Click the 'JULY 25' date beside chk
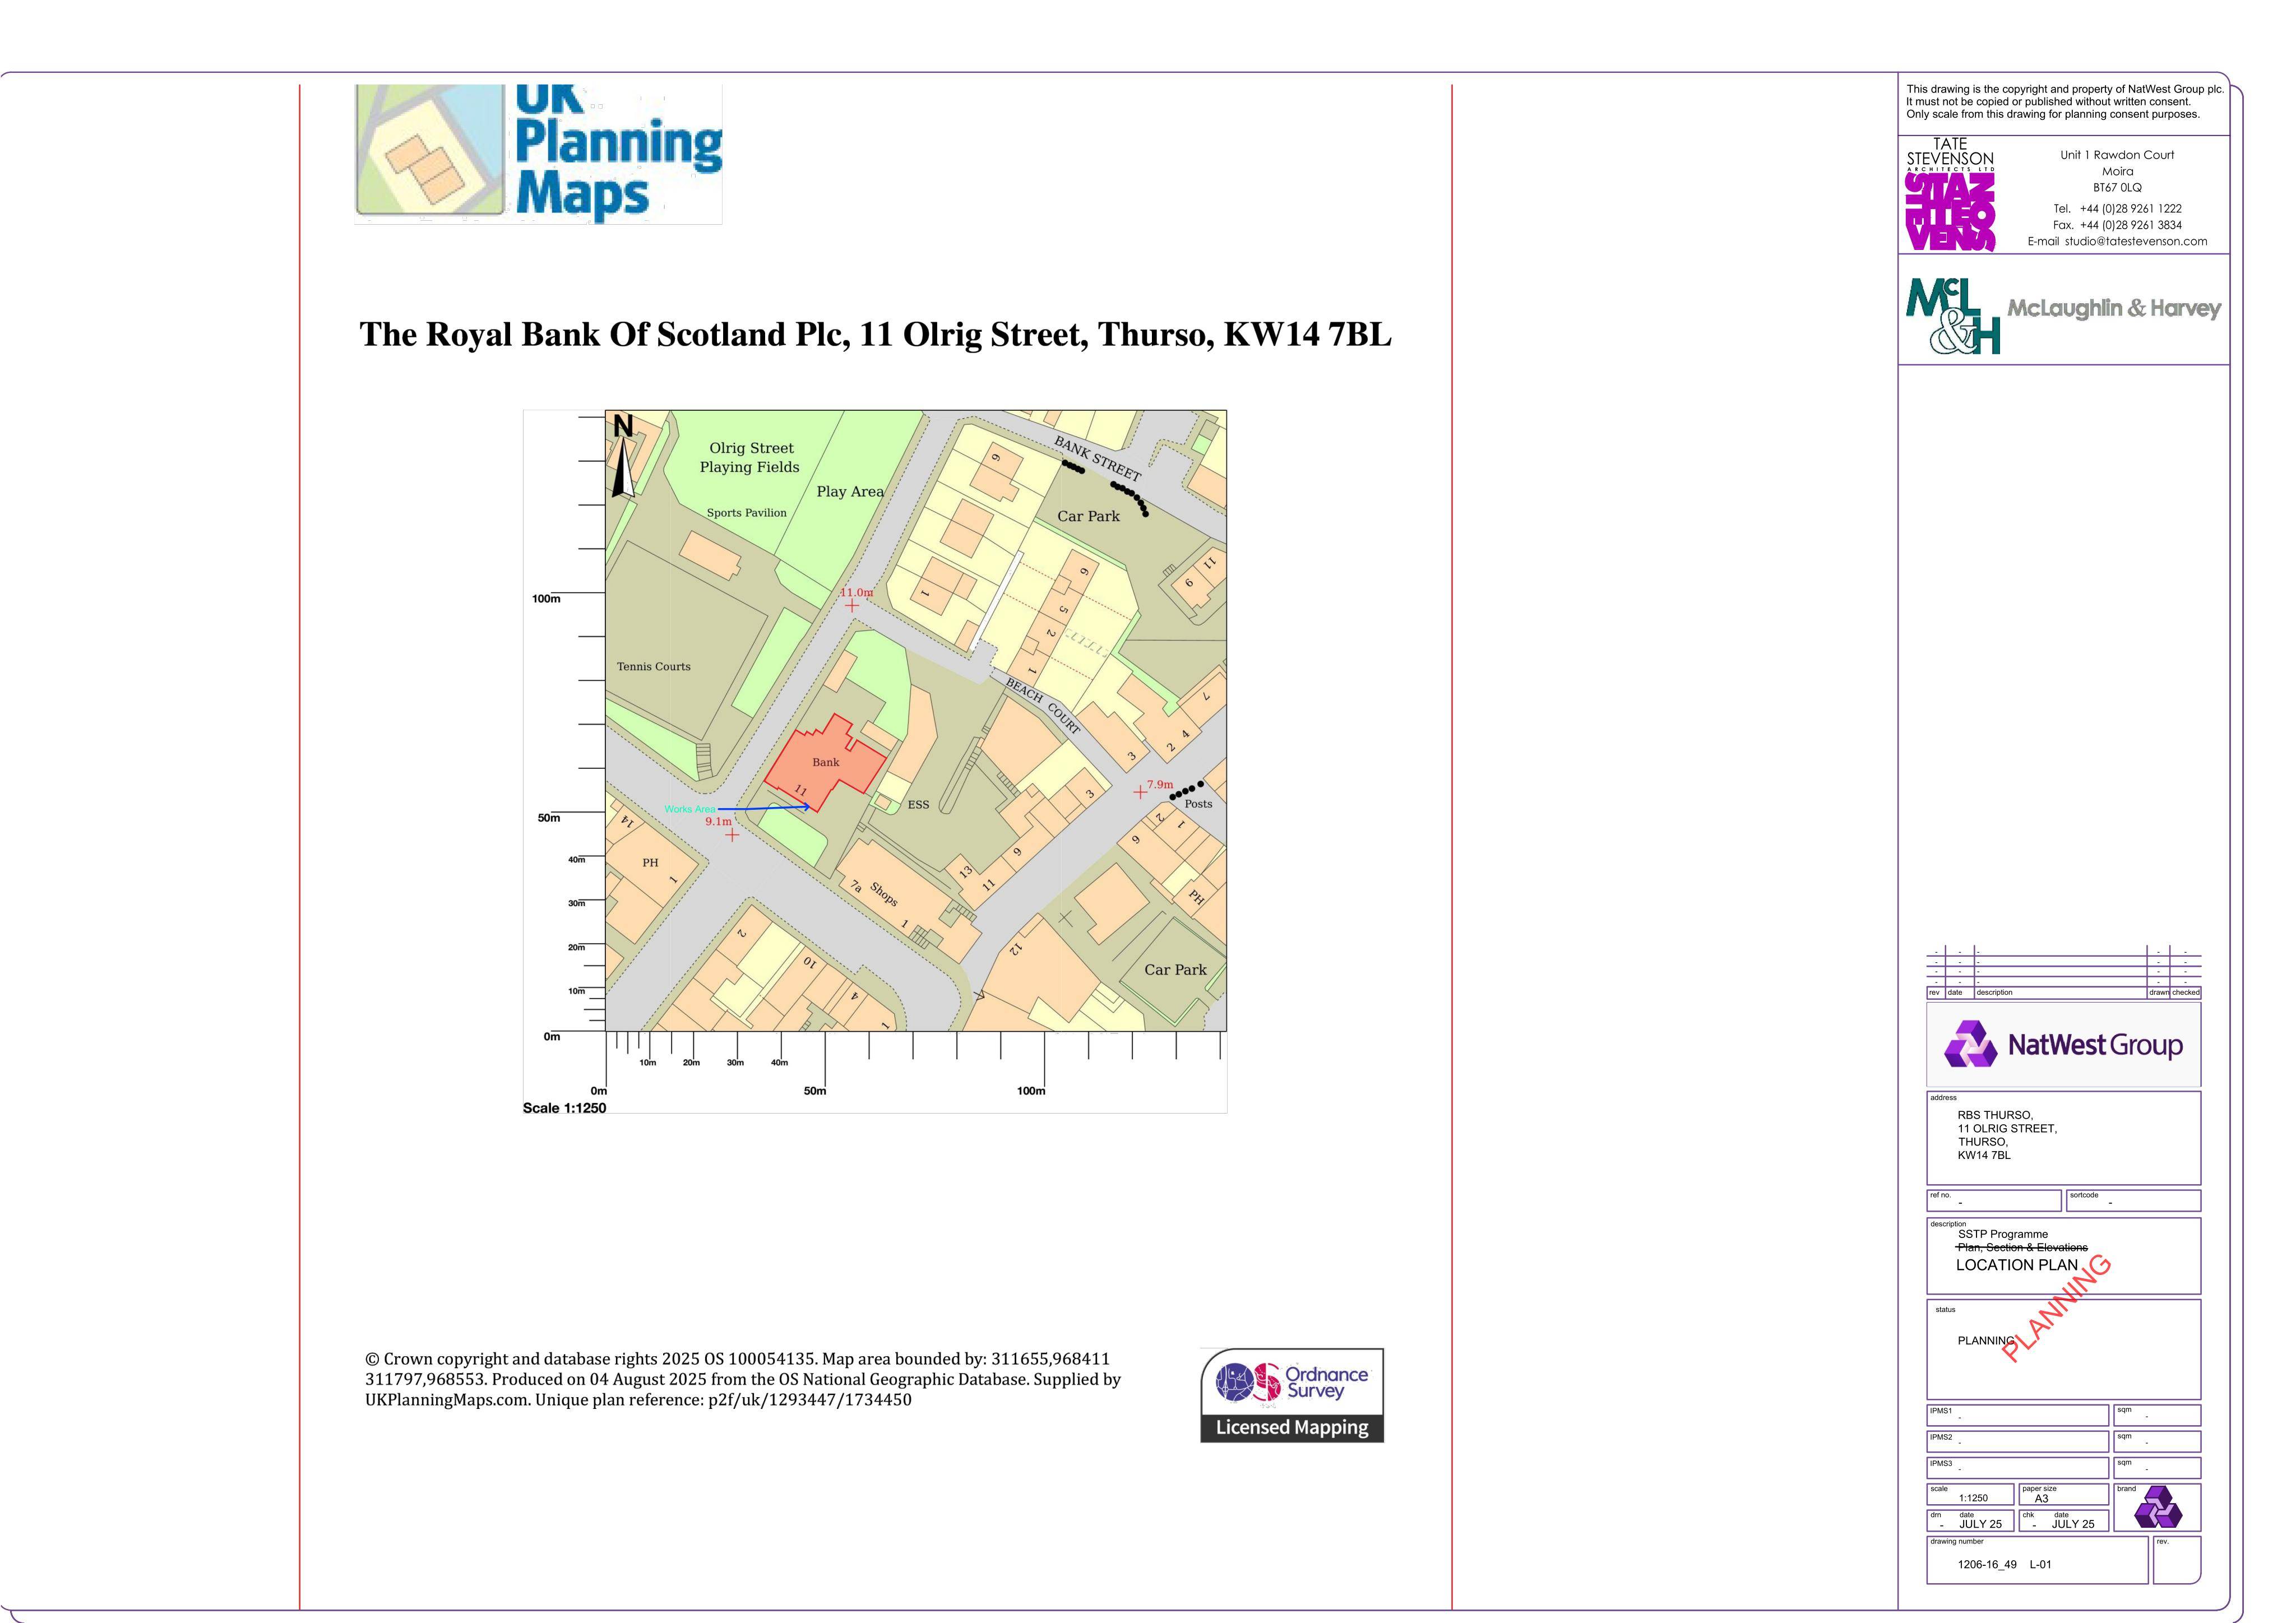This screenshot has width=2296, height=1623. click(x=2073, y=1524)
